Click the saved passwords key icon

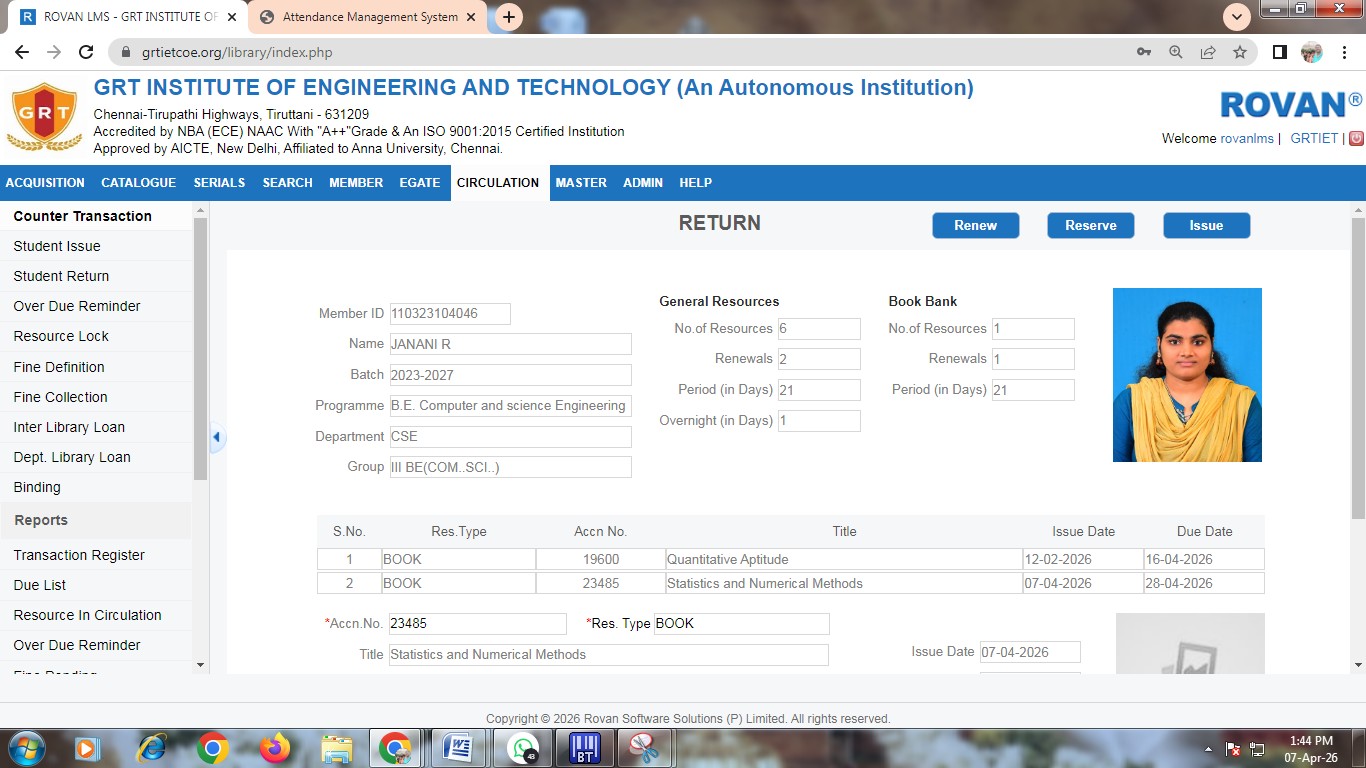(1144, 52)
